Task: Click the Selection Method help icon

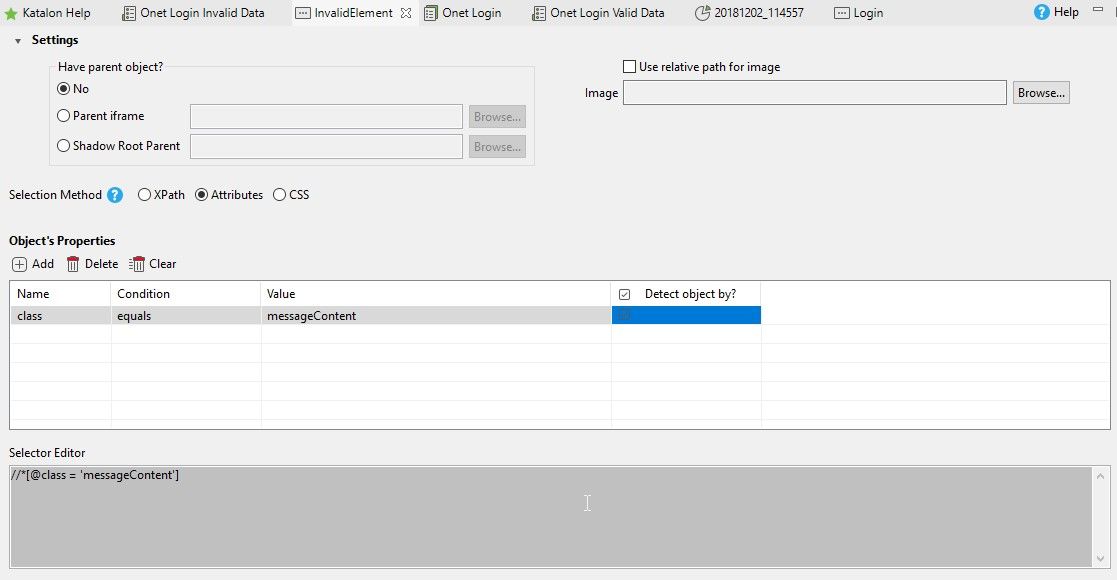Action: coord(115,195)
